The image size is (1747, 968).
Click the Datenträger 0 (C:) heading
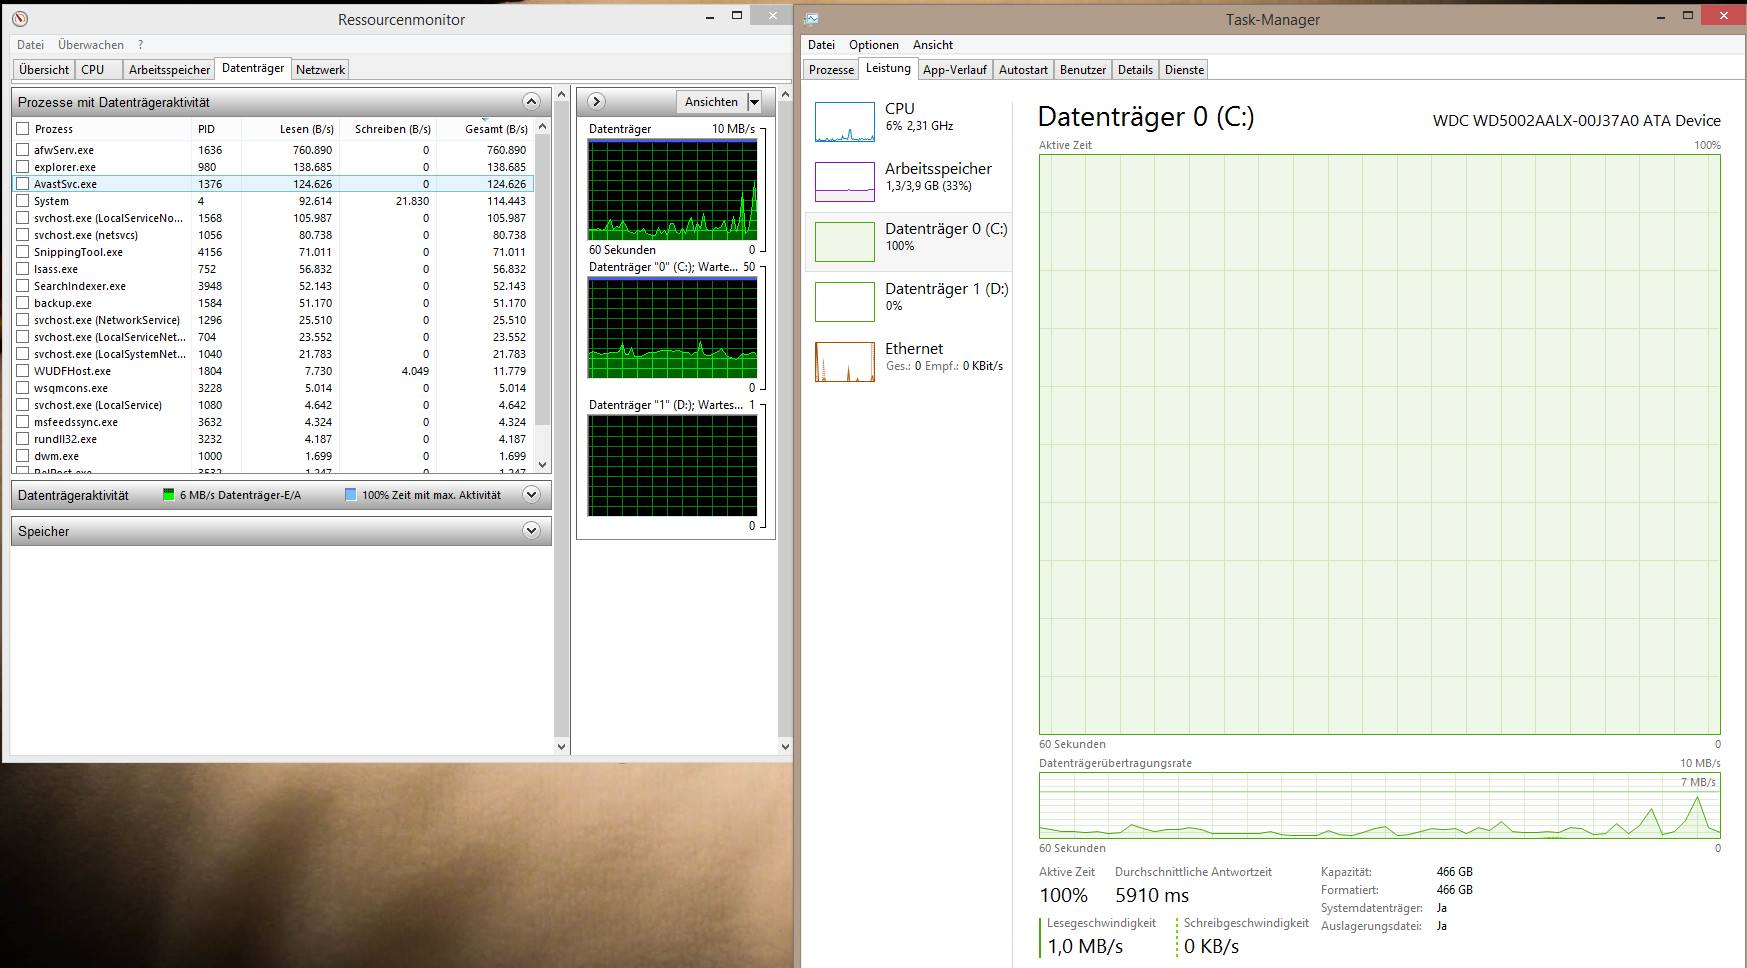(x=1146, y=117)
